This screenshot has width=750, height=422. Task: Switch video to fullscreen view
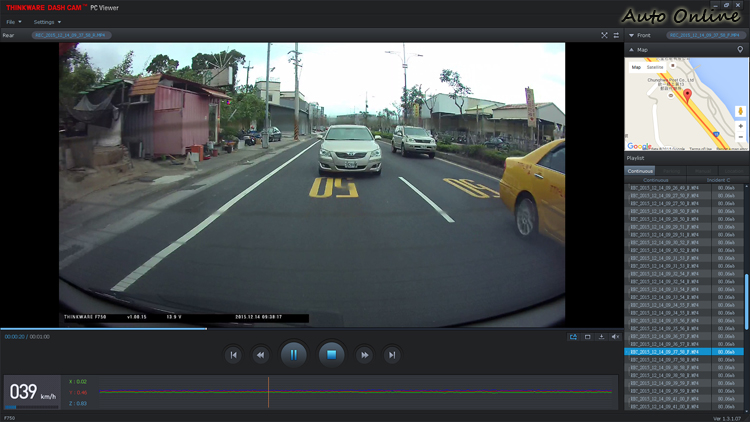click(604, 35)
